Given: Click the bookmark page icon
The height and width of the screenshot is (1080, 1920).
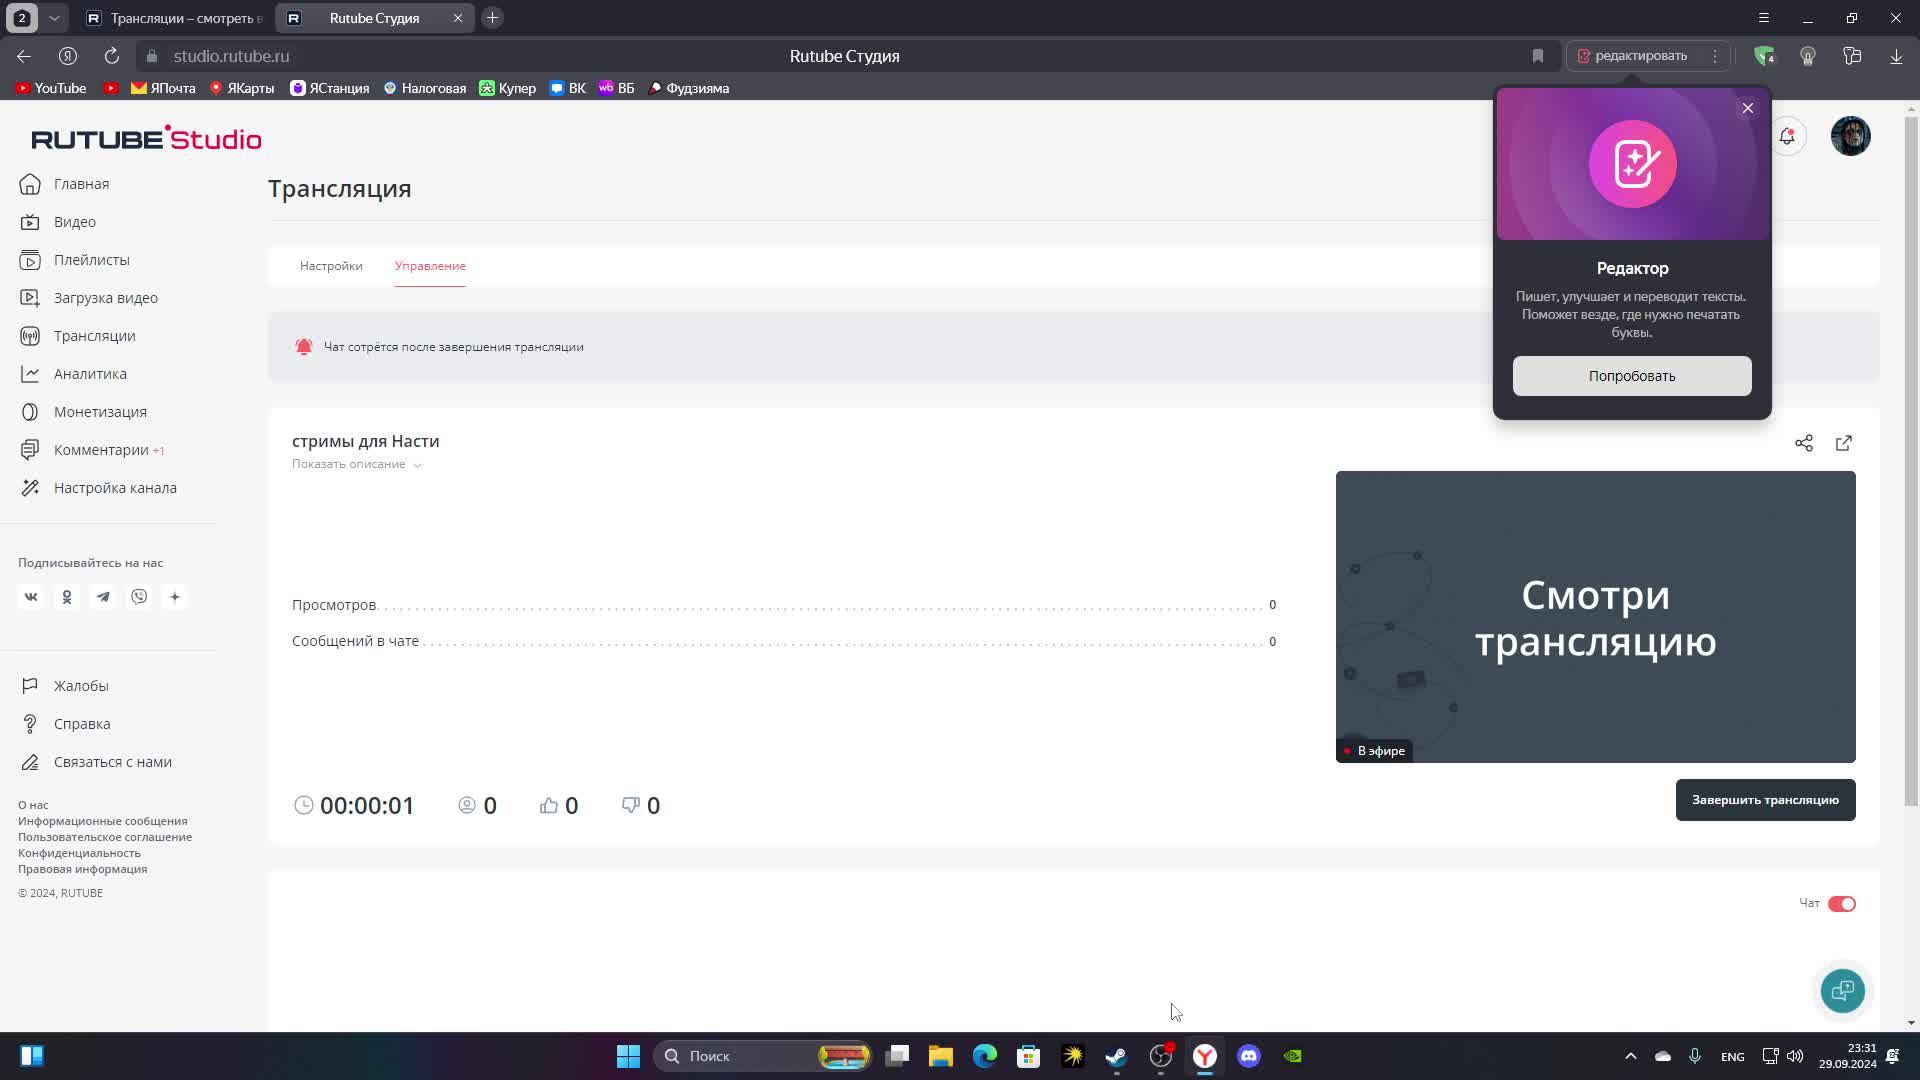Looking at the screenshot, I should point(1538,56).
